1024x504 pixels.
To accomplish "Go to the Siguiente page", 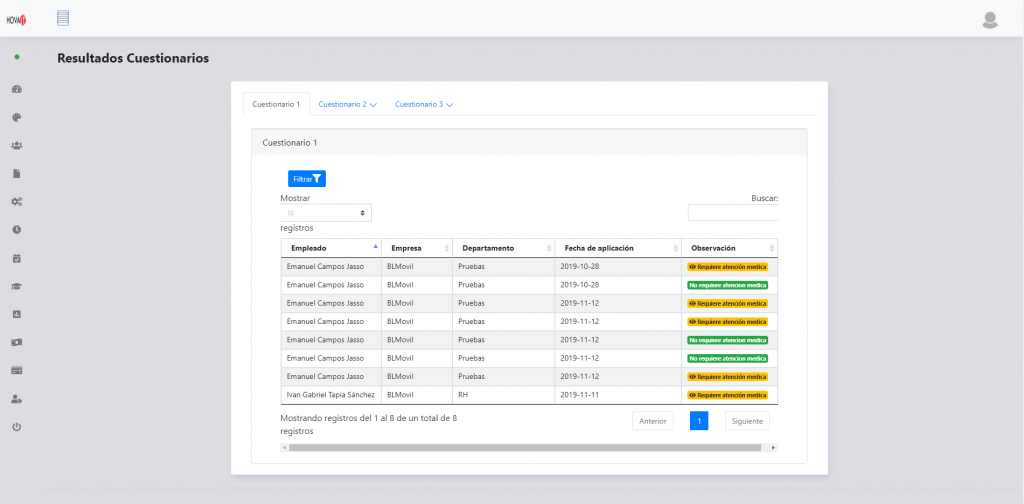I will tap(747, 421).
